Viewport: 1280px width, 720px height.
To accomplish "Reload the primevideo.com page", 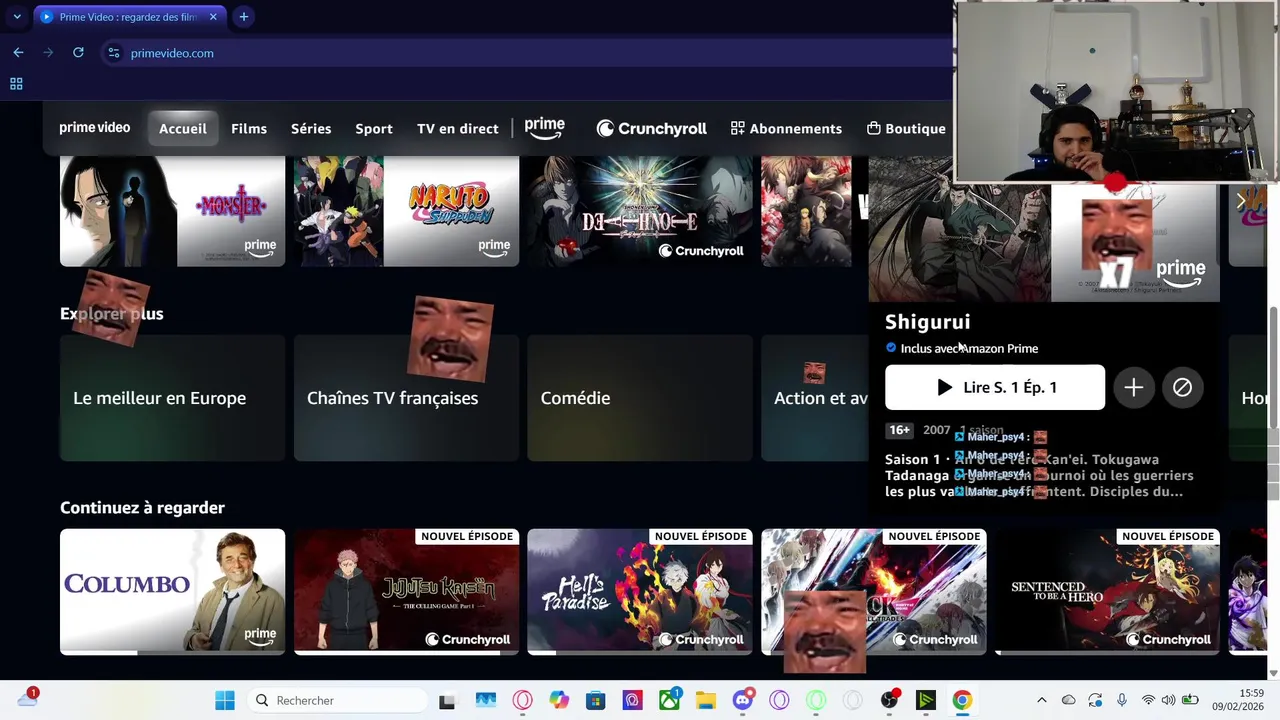I will click(78, 52).
